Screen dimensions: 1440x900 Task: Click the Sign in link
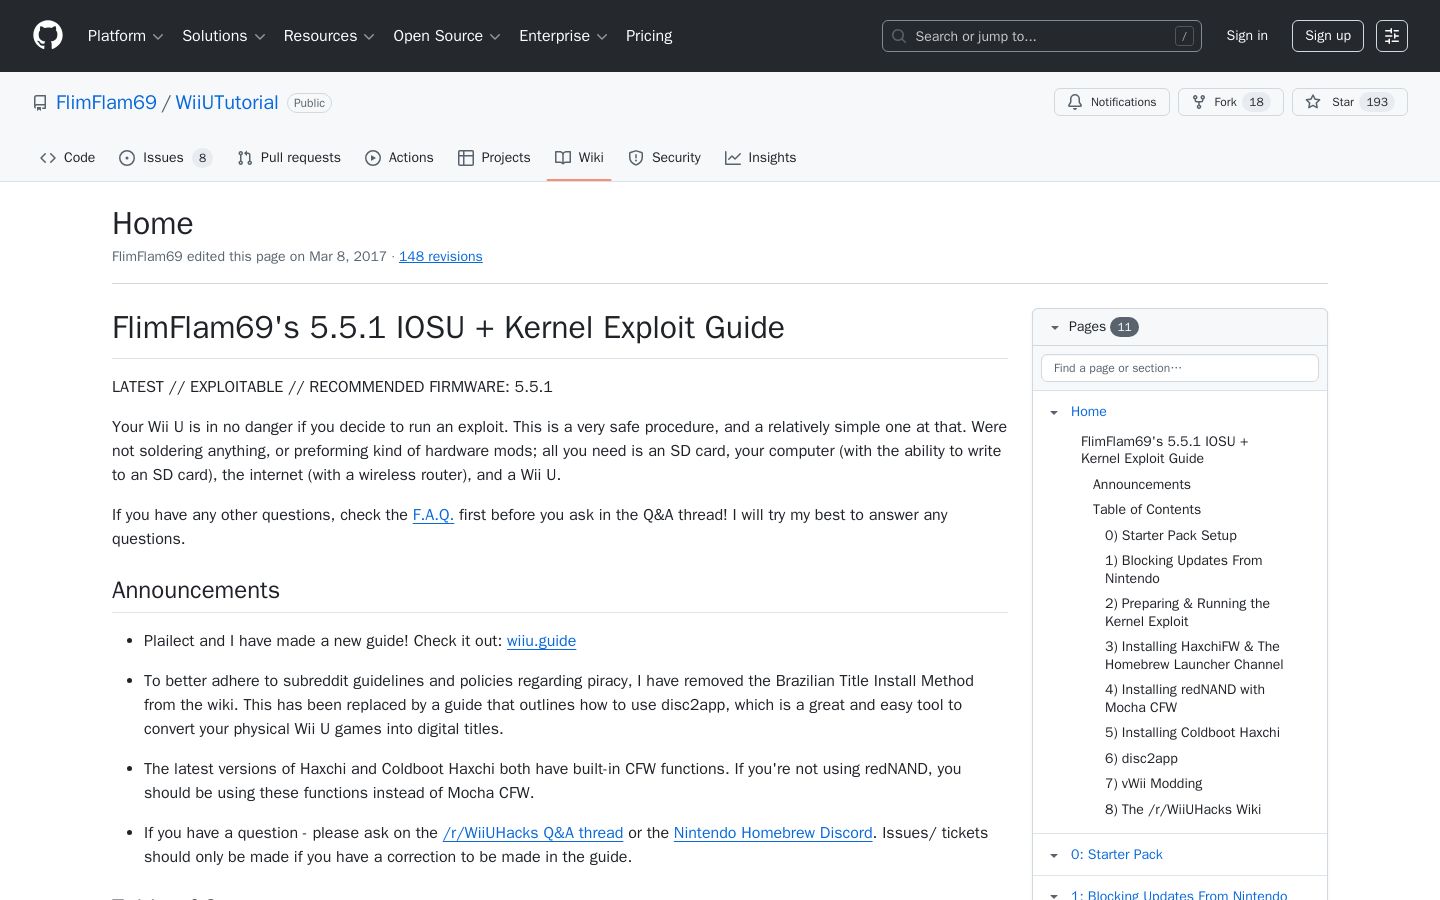[1247, 36]
